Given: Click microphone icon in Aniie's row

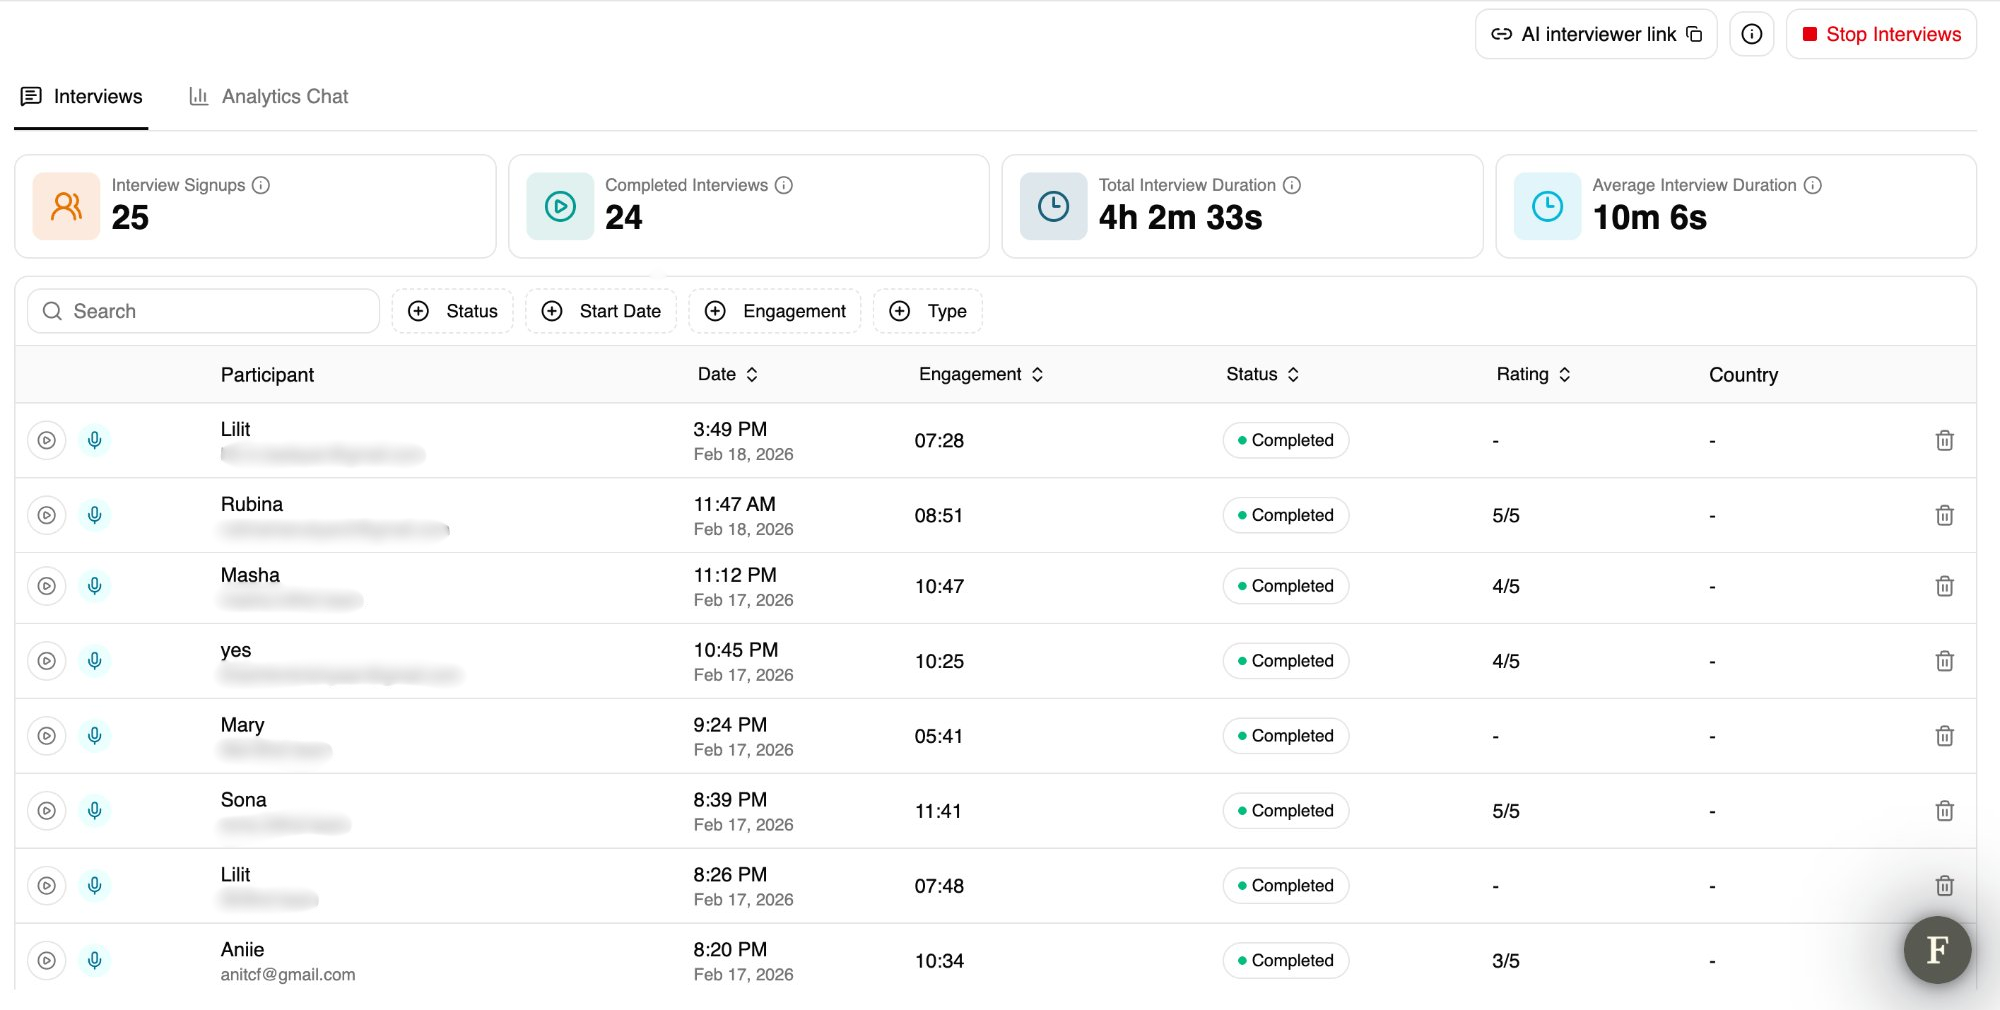Looking at the screenshot, I should point(95,961).
